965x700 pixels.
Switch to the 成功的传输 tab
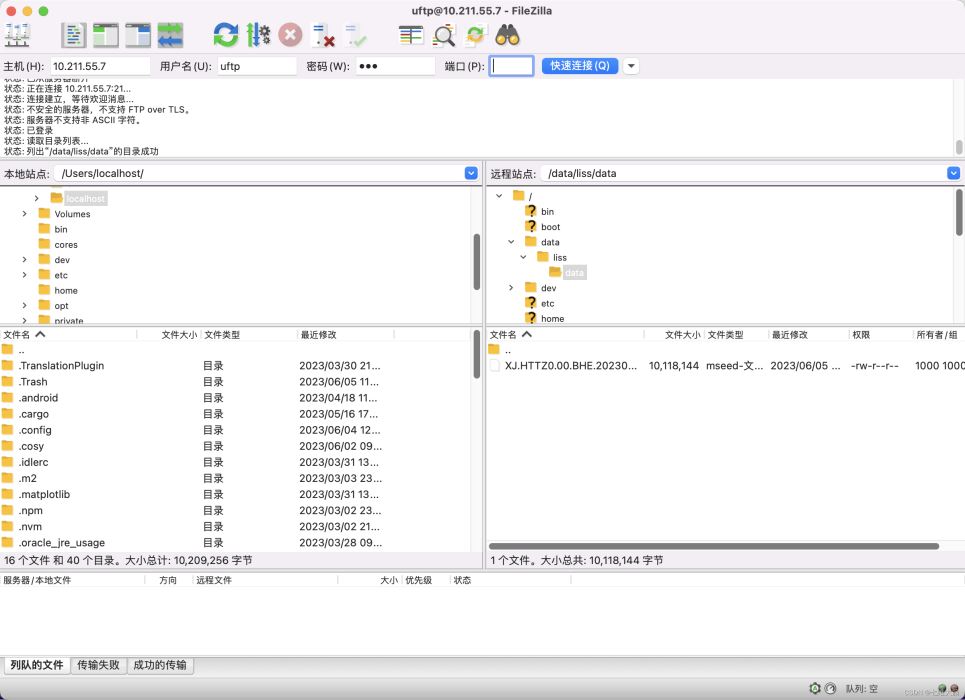[x=160, y=665]
